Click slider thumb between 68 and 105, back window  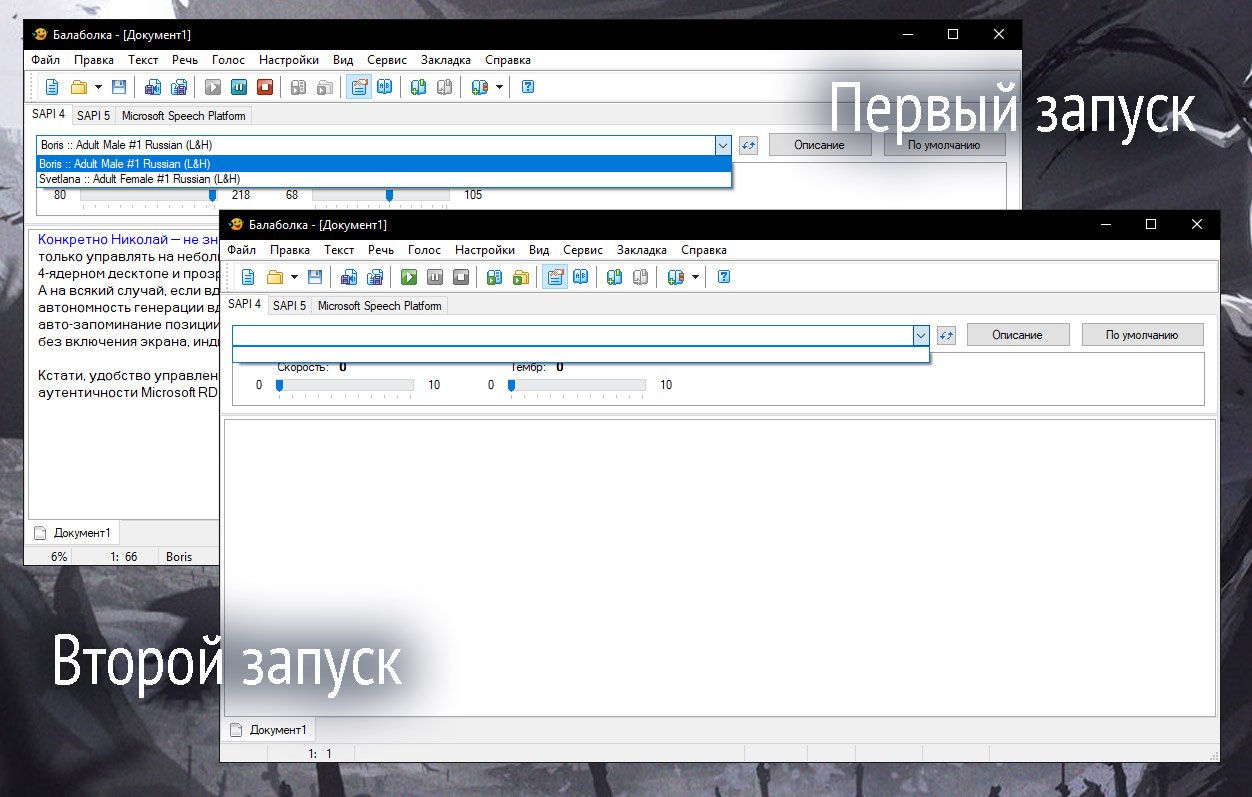pyautogui.click(x=389, y=195)
